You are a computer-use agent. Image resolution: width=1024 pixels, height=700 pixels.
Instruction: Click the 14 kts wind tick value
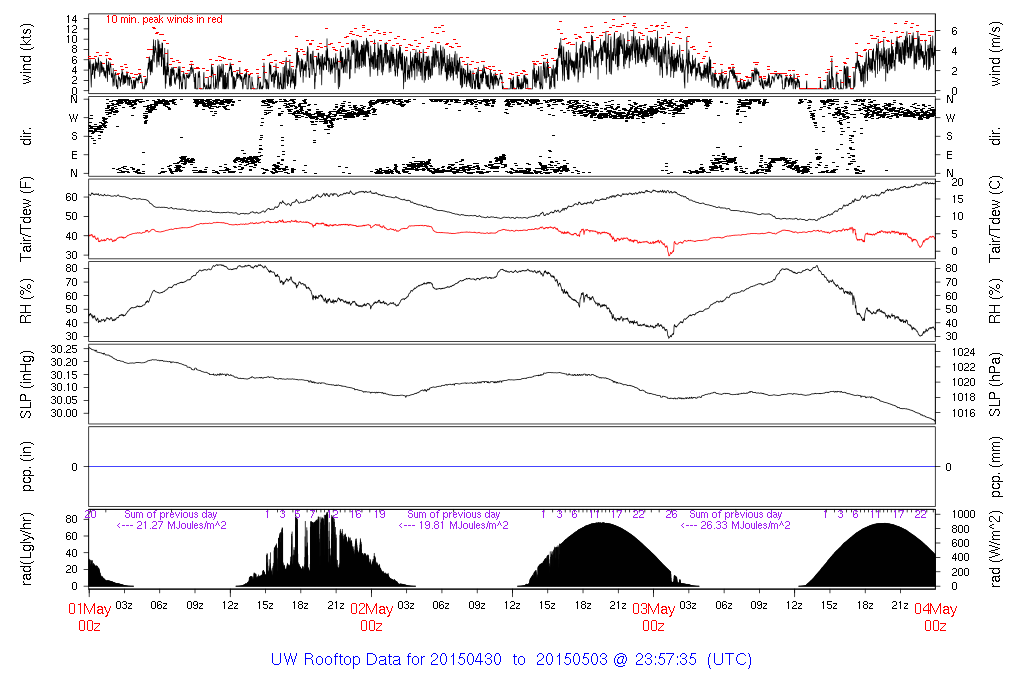pos(72,18)
